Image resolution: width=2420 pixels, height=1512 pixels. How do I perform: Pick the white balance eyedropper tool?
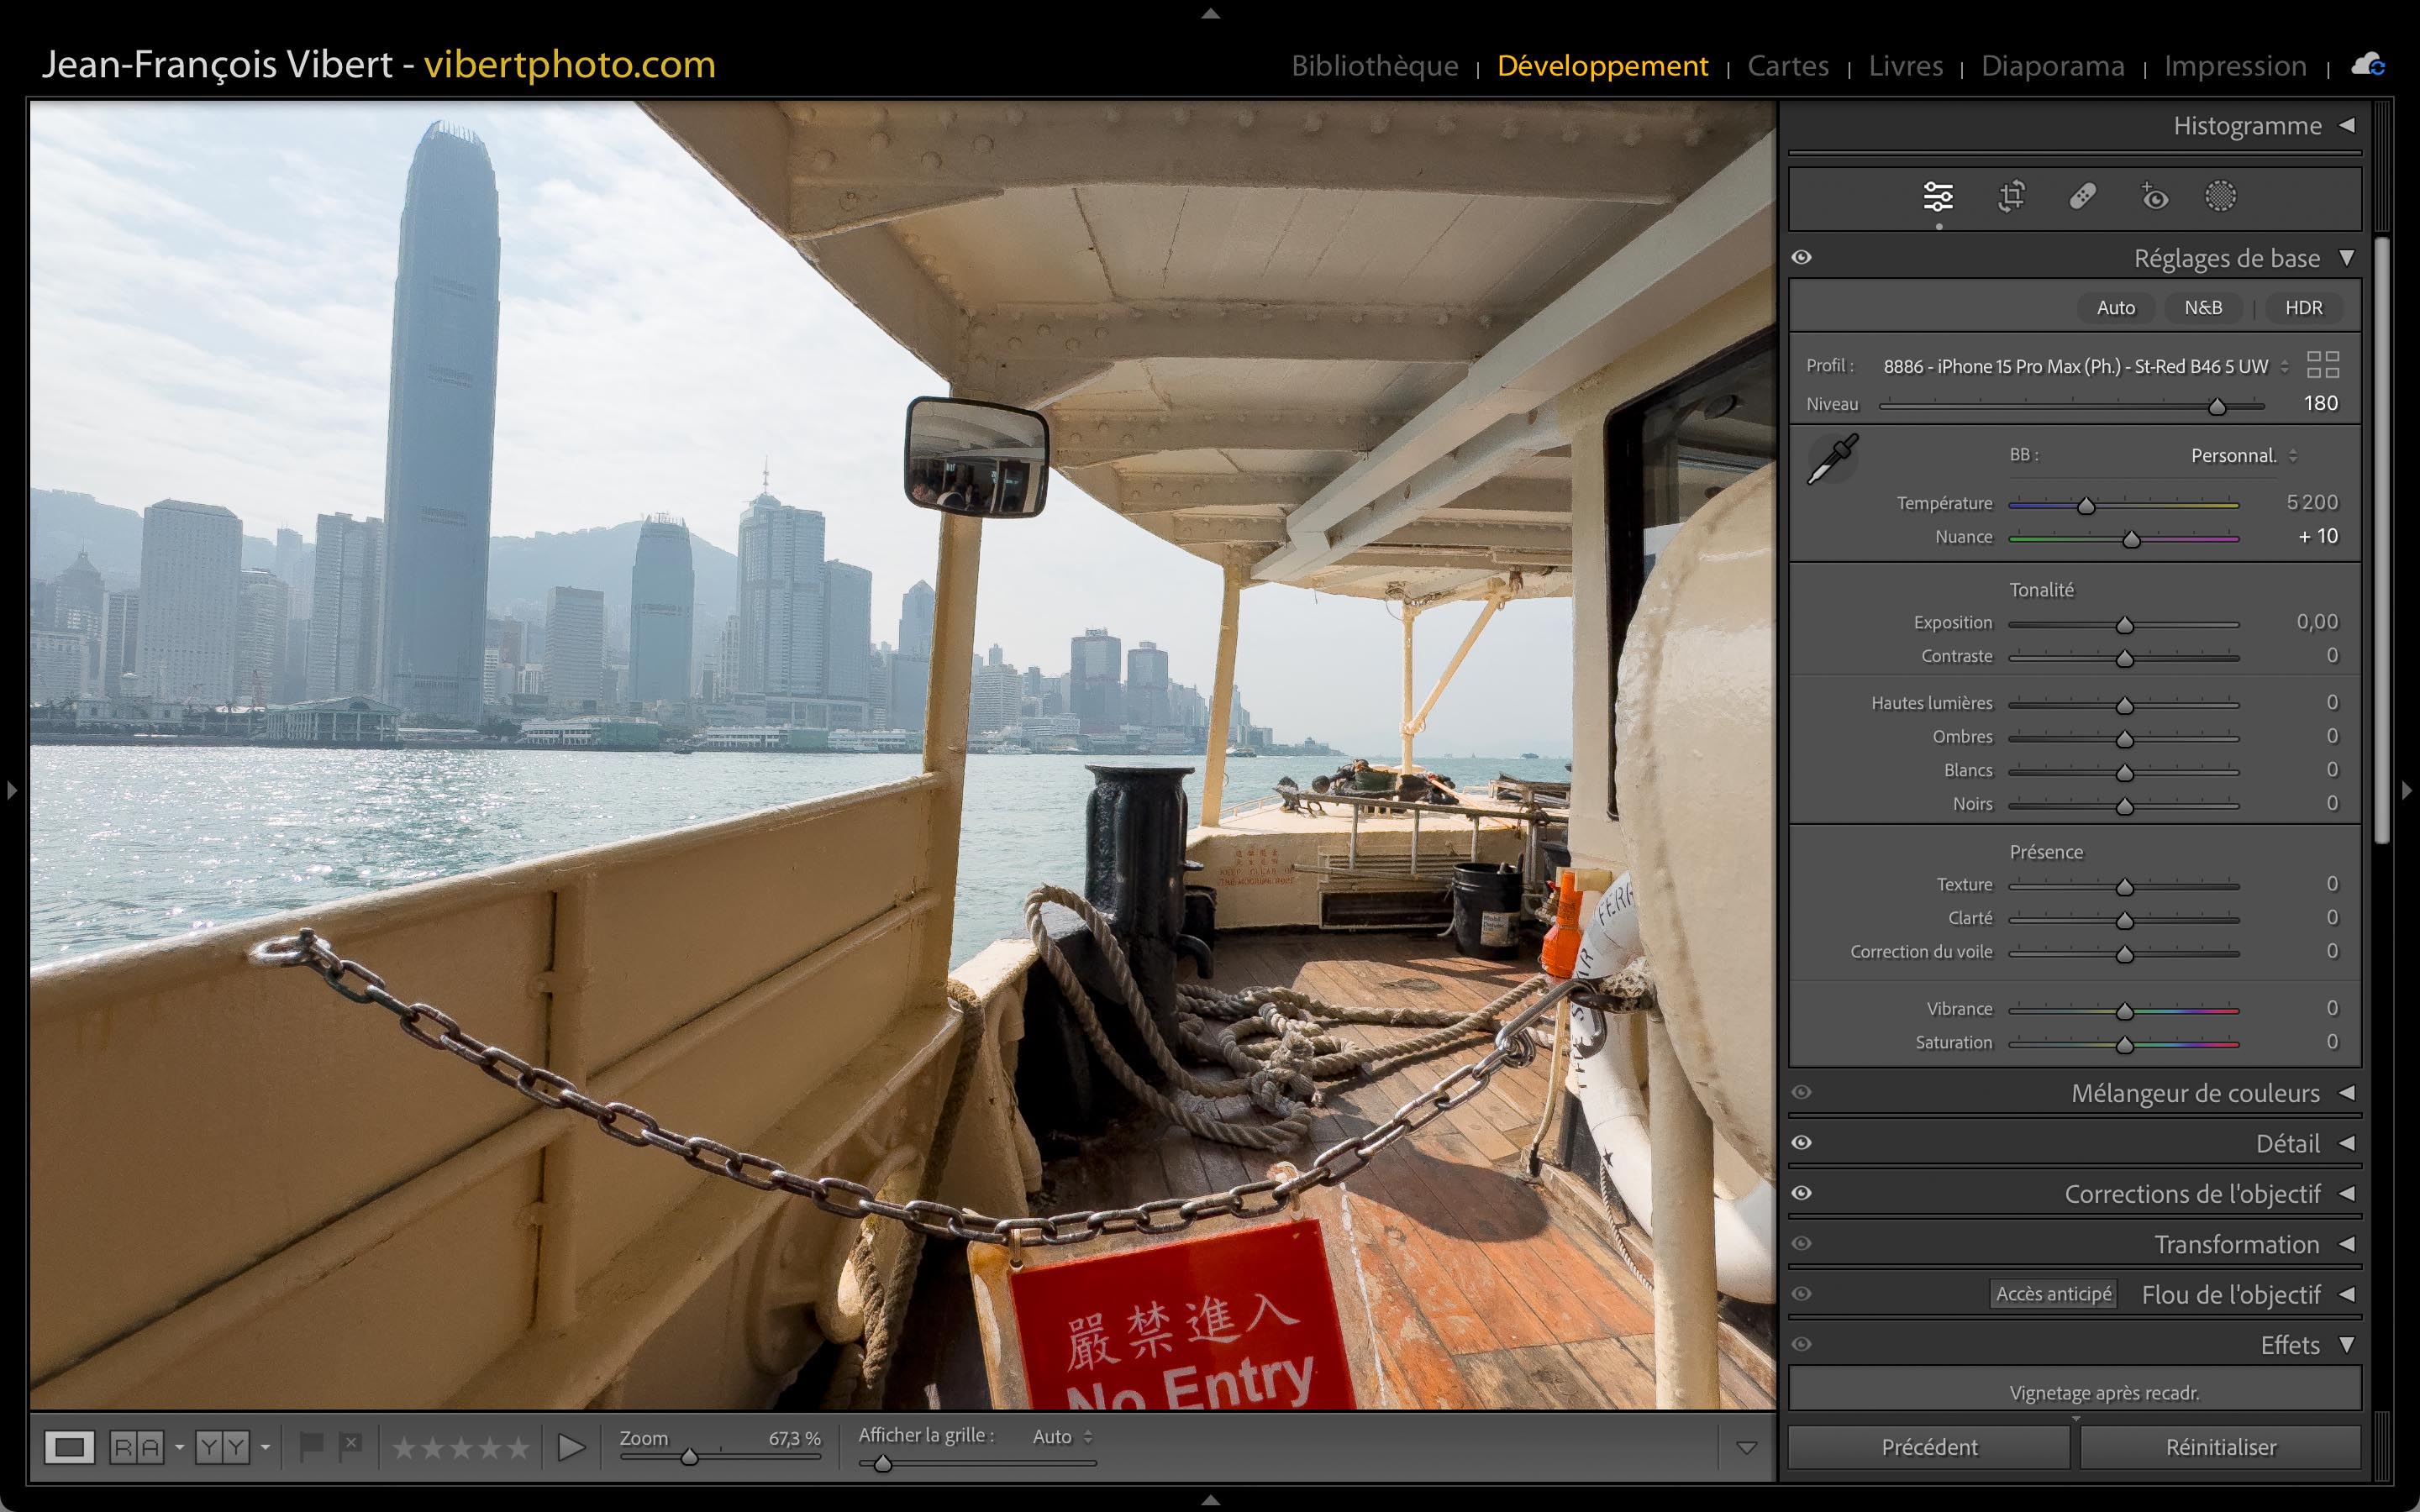coord(1832,460)
